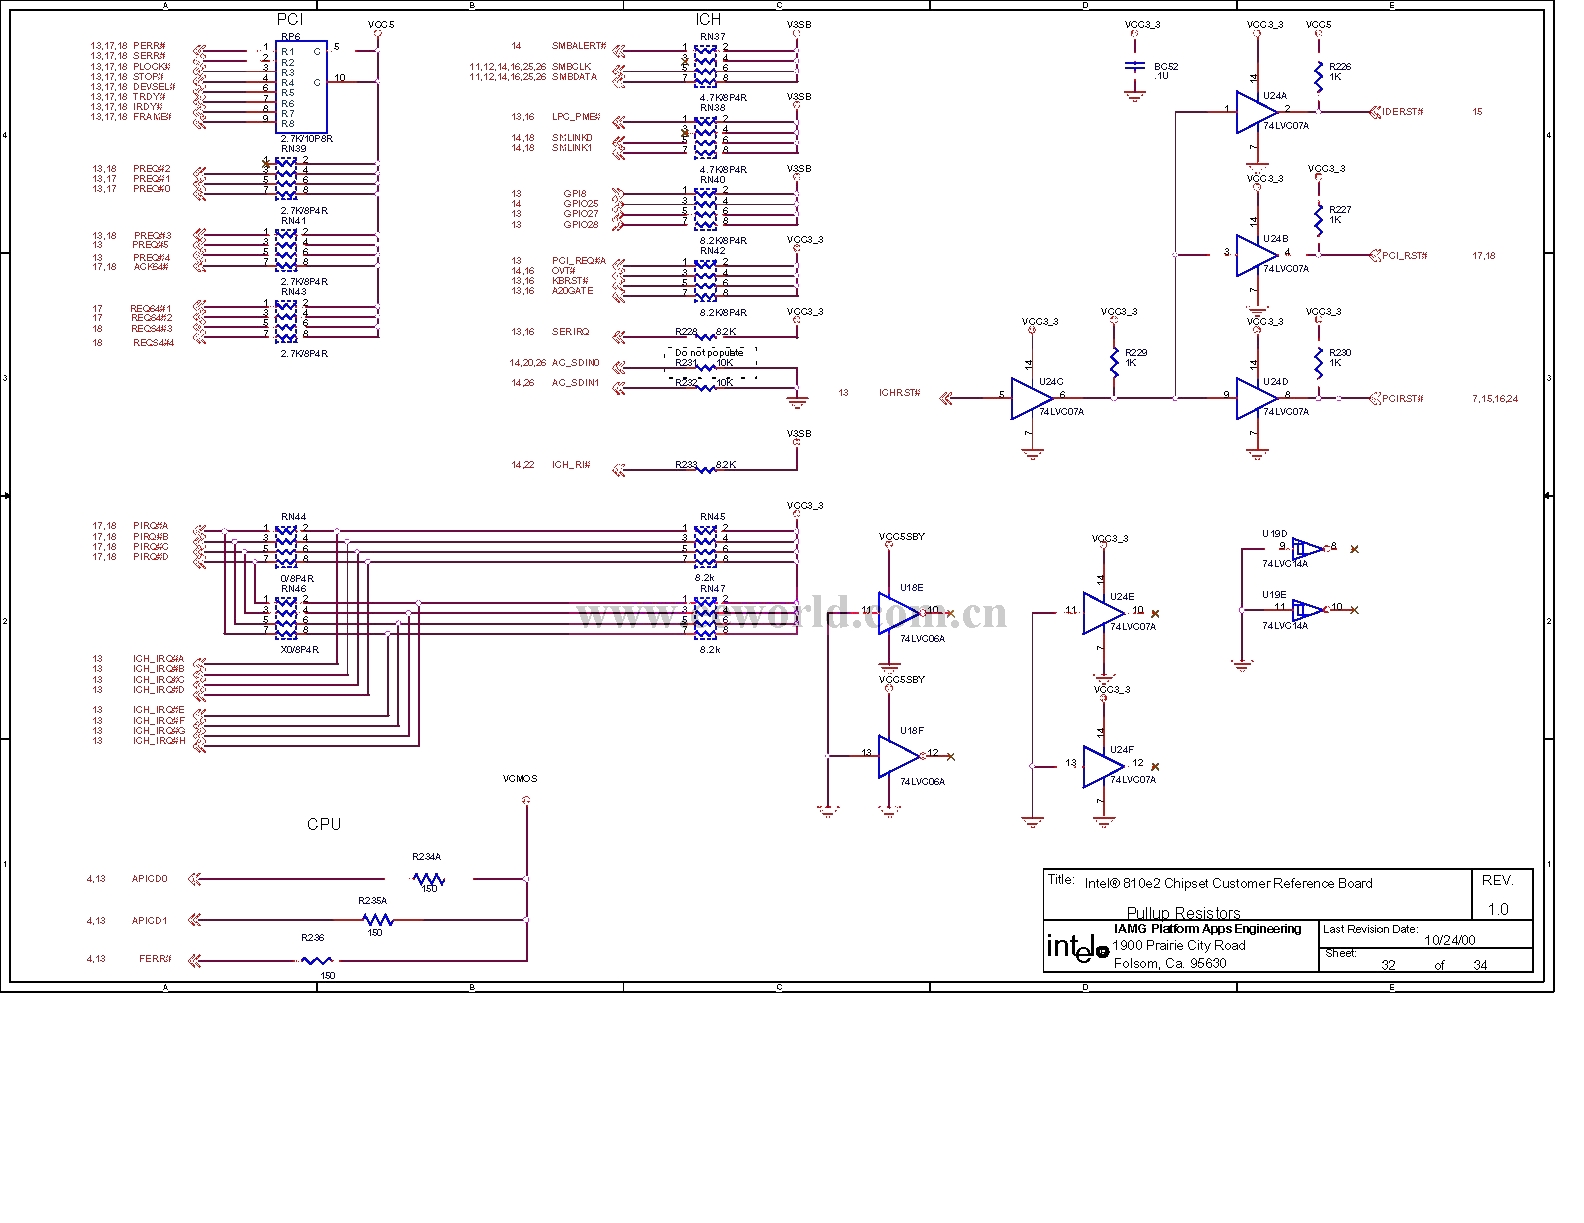This screenshot has width=1584, height=1223.
Task: Click the U18E inverter gate symbol
Action: point(896,611)
